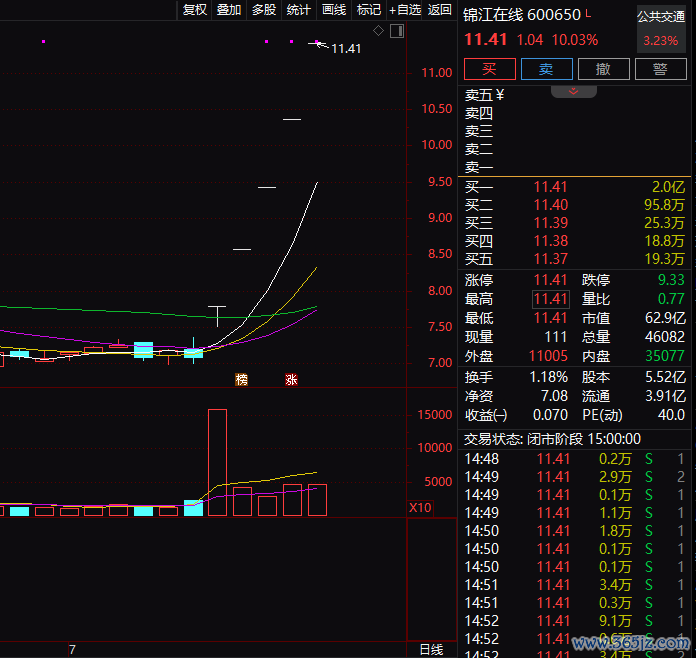Click the T-shaped candlestick near 7.75
Screen dimensions: 696x658
click(x=217, y=316)
